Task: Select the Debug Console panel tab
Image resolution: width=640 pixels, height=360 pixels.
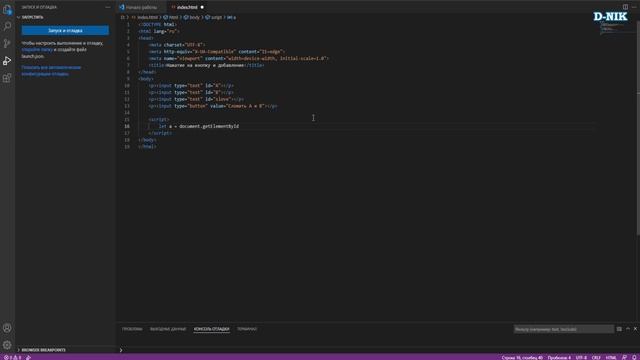Action: [x=211, y=329]
